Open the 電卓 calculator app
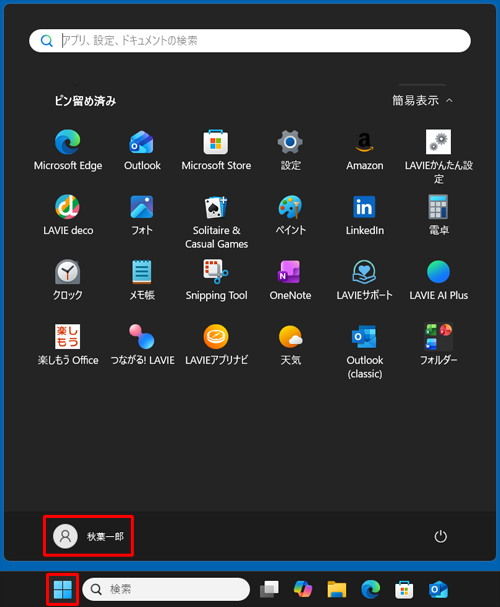The width and height of the screenshot is (500, 607). tap(438, 215)
